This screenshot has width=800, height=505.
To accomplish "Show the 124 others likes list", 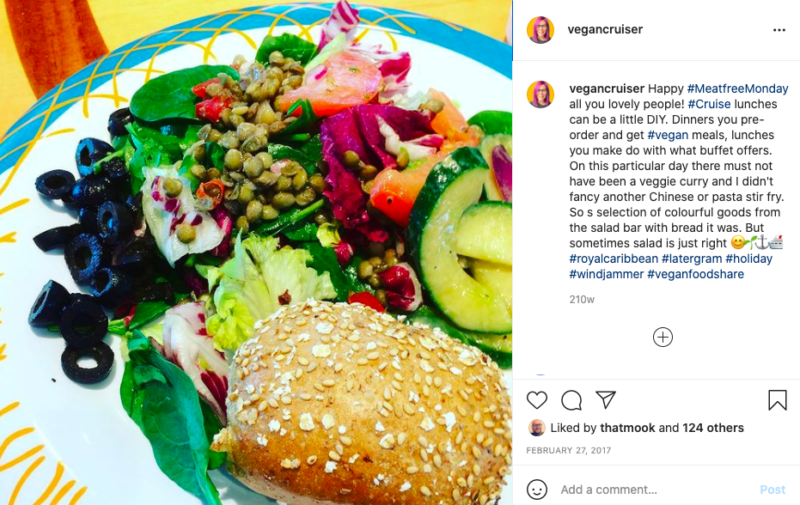I will [713, 428].
